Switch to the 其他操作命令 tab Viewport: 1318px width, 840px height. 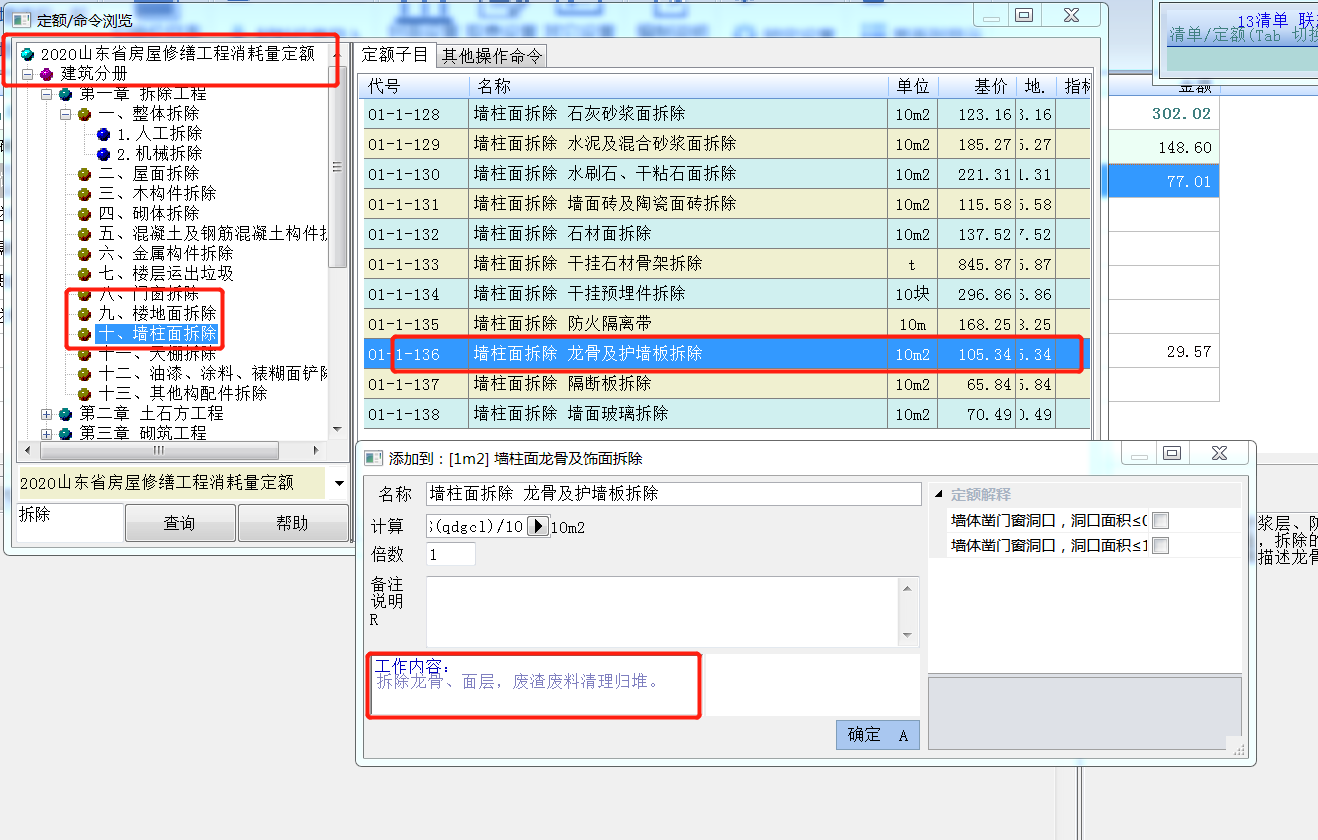click(492, 56)
